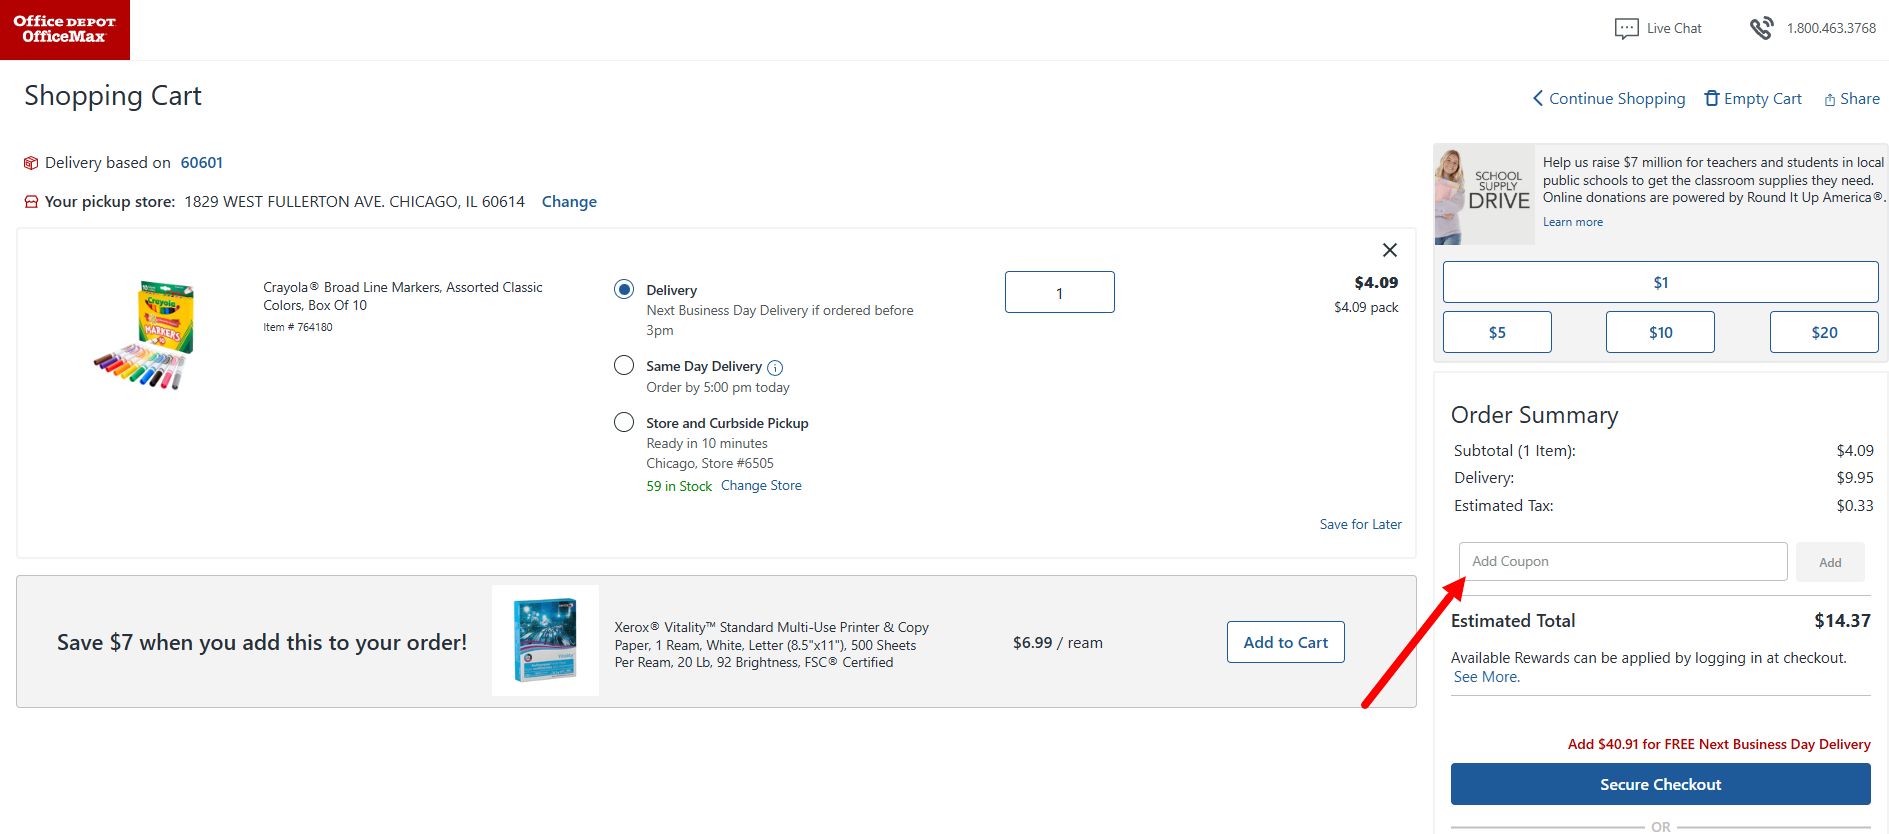The height and width of the screenshot is (834, 1889).
Task: Click the Share link text
Action: (x=1860, y=99)
